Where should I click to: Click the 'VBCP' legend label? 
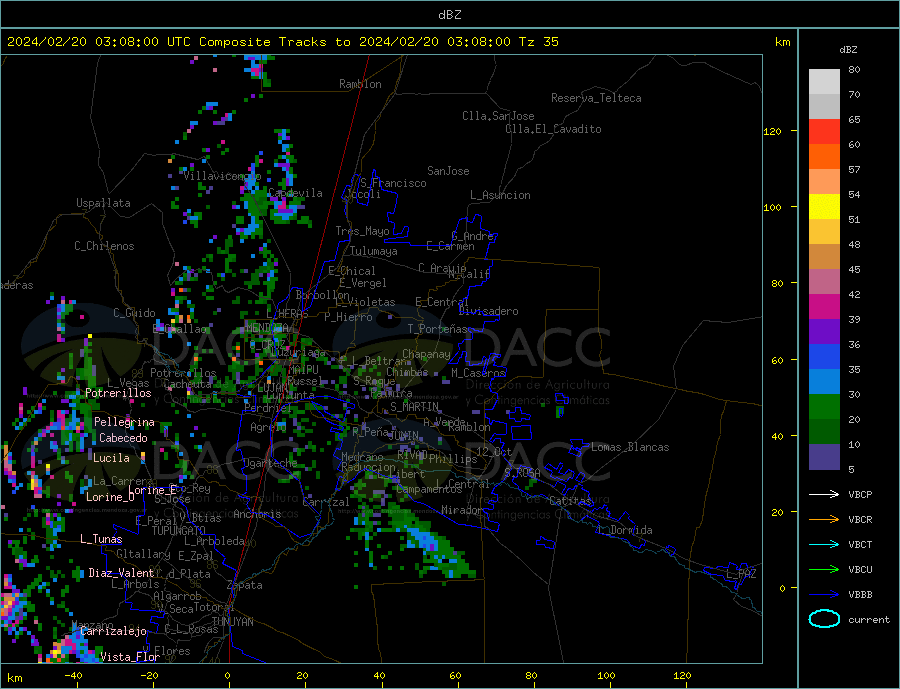860,494
